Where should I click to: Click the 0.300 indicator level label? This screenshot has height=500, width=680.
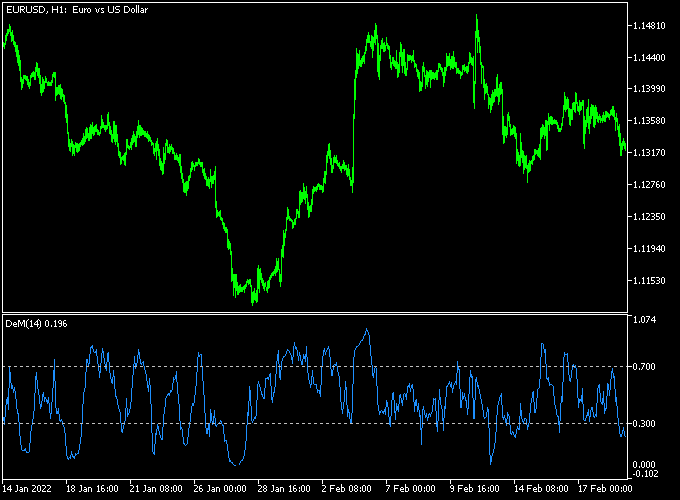pos(644,424)
